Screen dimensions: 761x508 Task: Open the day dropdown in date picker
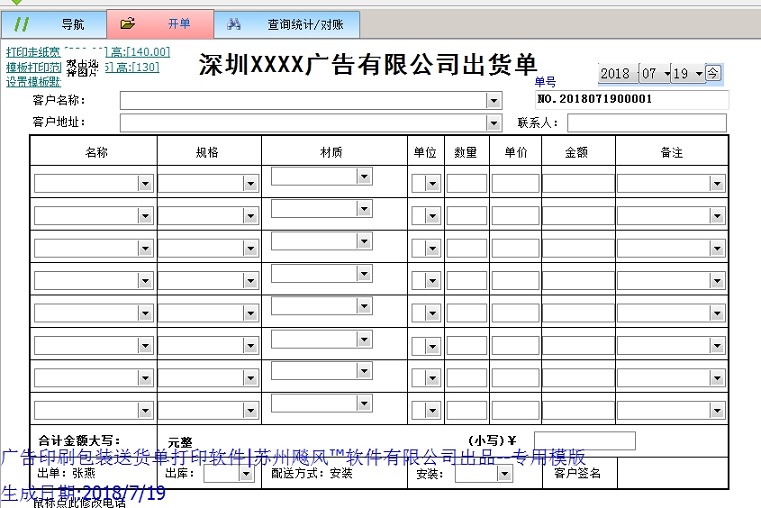(x=697, y=73)
